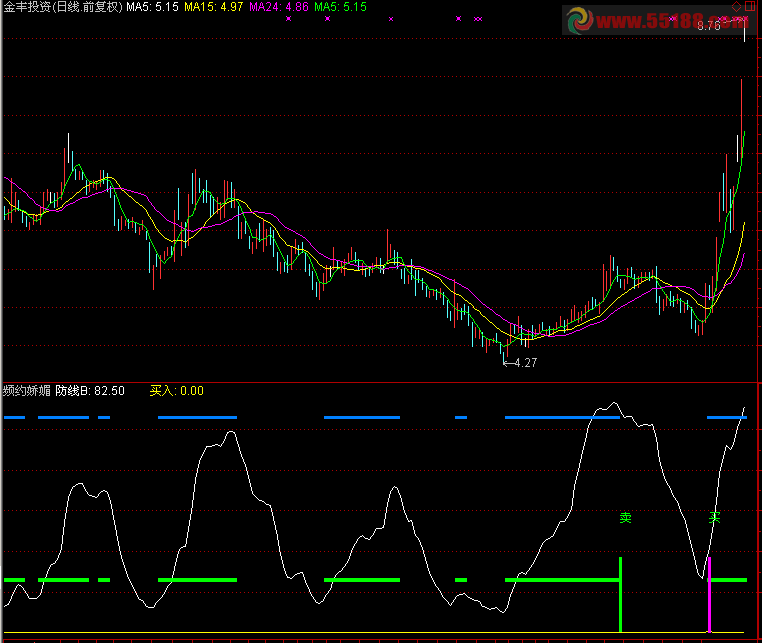Select the magenta MA24: 4.86 label
Screen dimensions: 762x643
pyautogui.click(x=279, y=7)
